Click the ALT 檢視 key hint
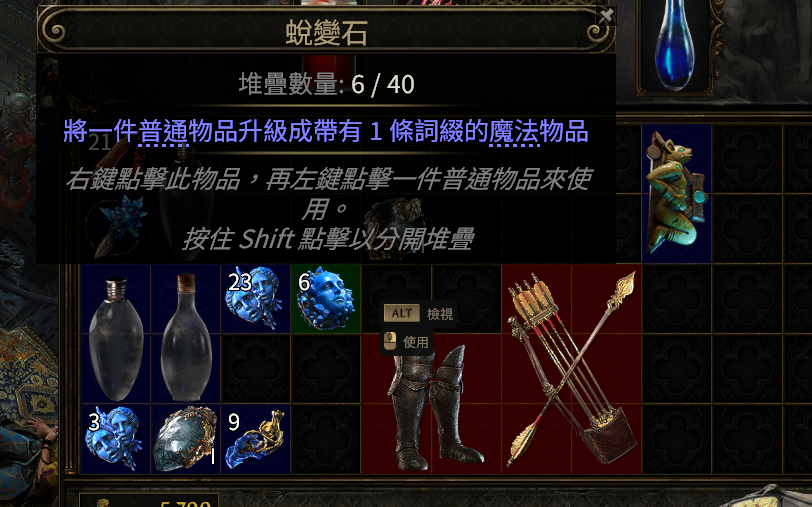Image resolution: width=812 pixels, height=507 pixels. click(x=418, y=313)
